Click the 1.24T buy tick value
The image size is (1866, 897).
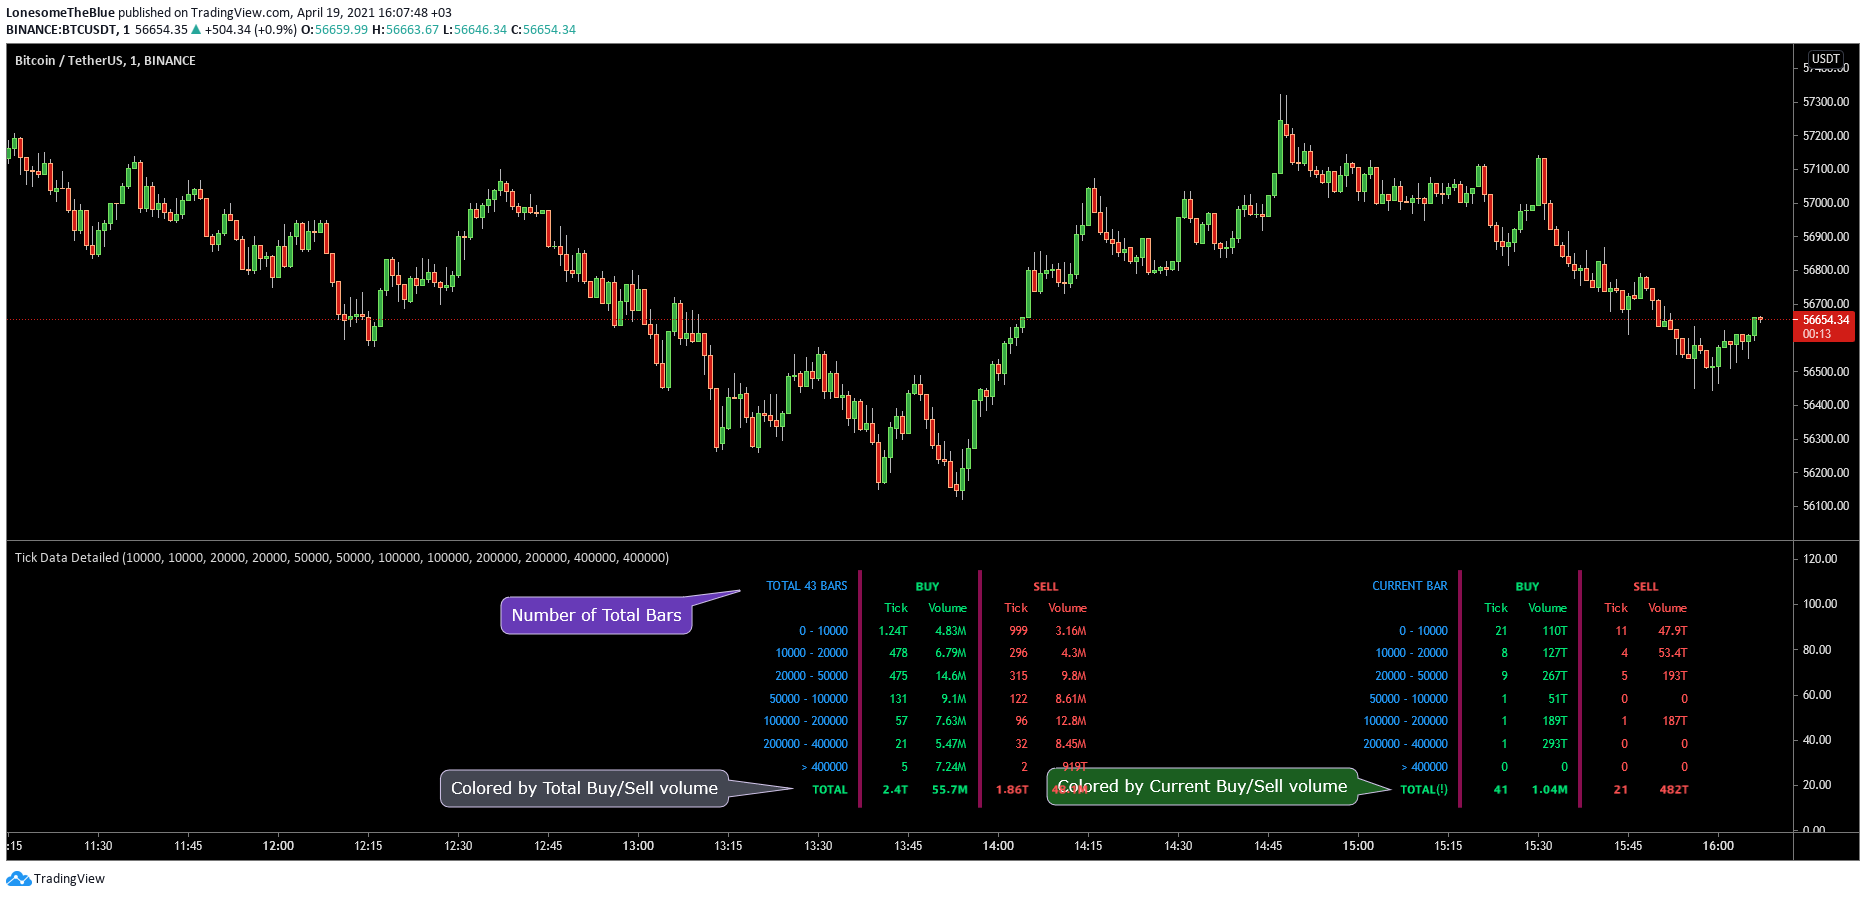pos(893,631)
